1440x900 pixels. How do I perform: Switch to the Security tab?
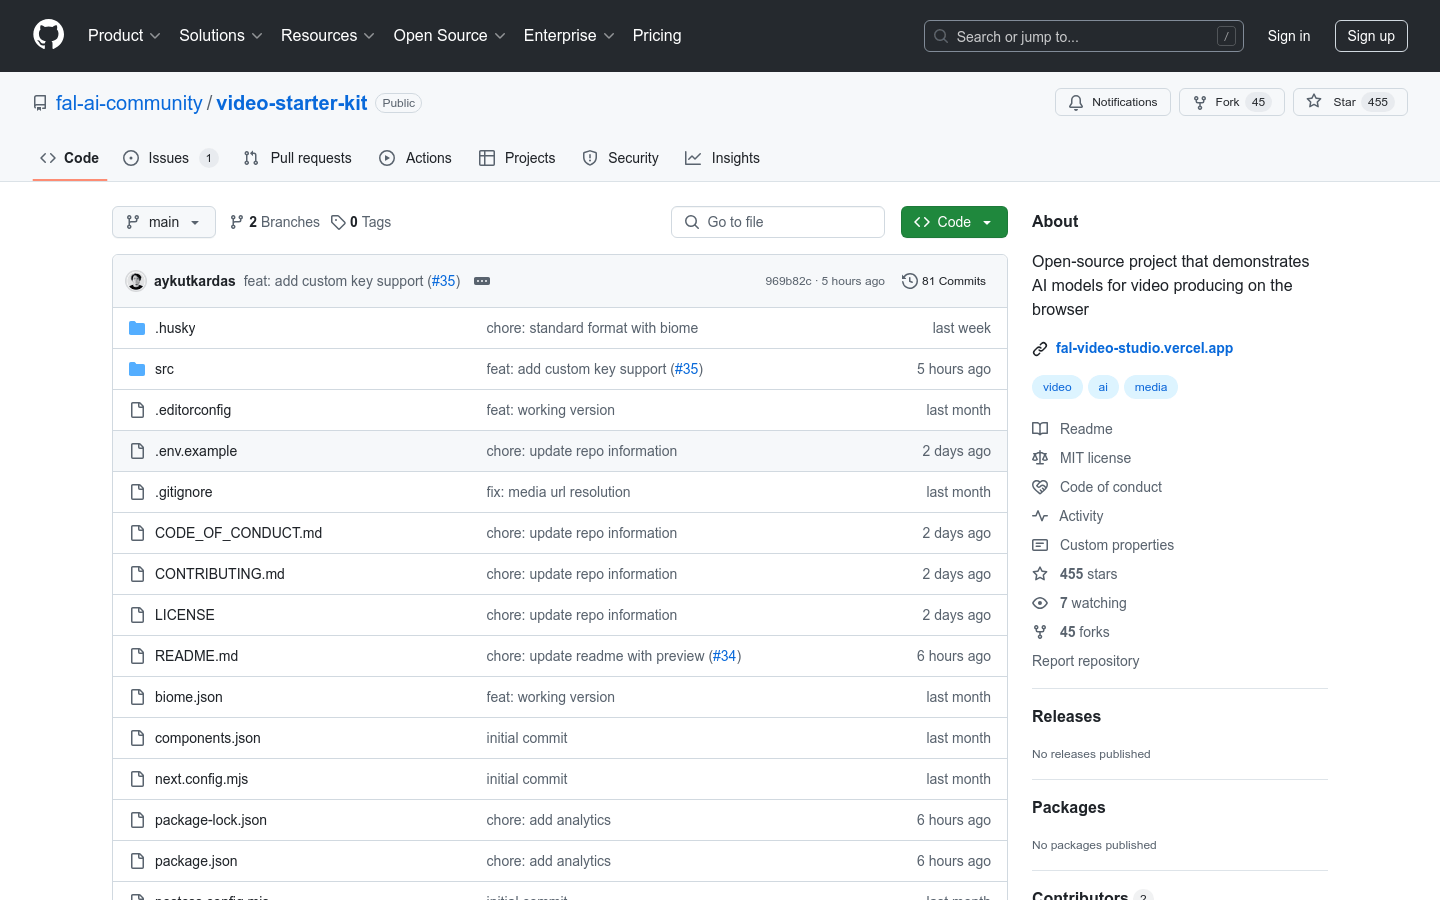(x=621, y=158)
